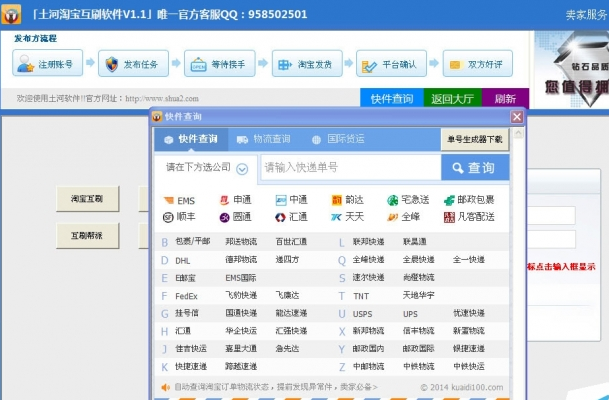Choose 中铁快运 company link
609x400 pixels.
coord(469,366)
